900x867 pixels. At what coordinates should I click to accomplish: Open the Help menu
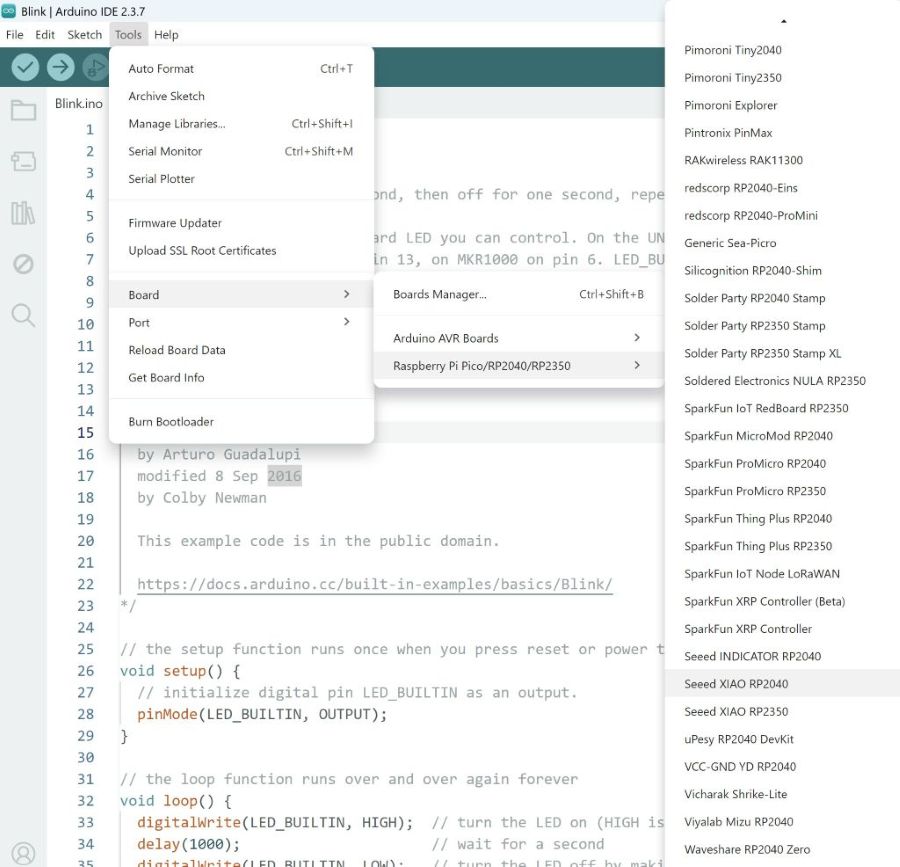click(166, 34)
